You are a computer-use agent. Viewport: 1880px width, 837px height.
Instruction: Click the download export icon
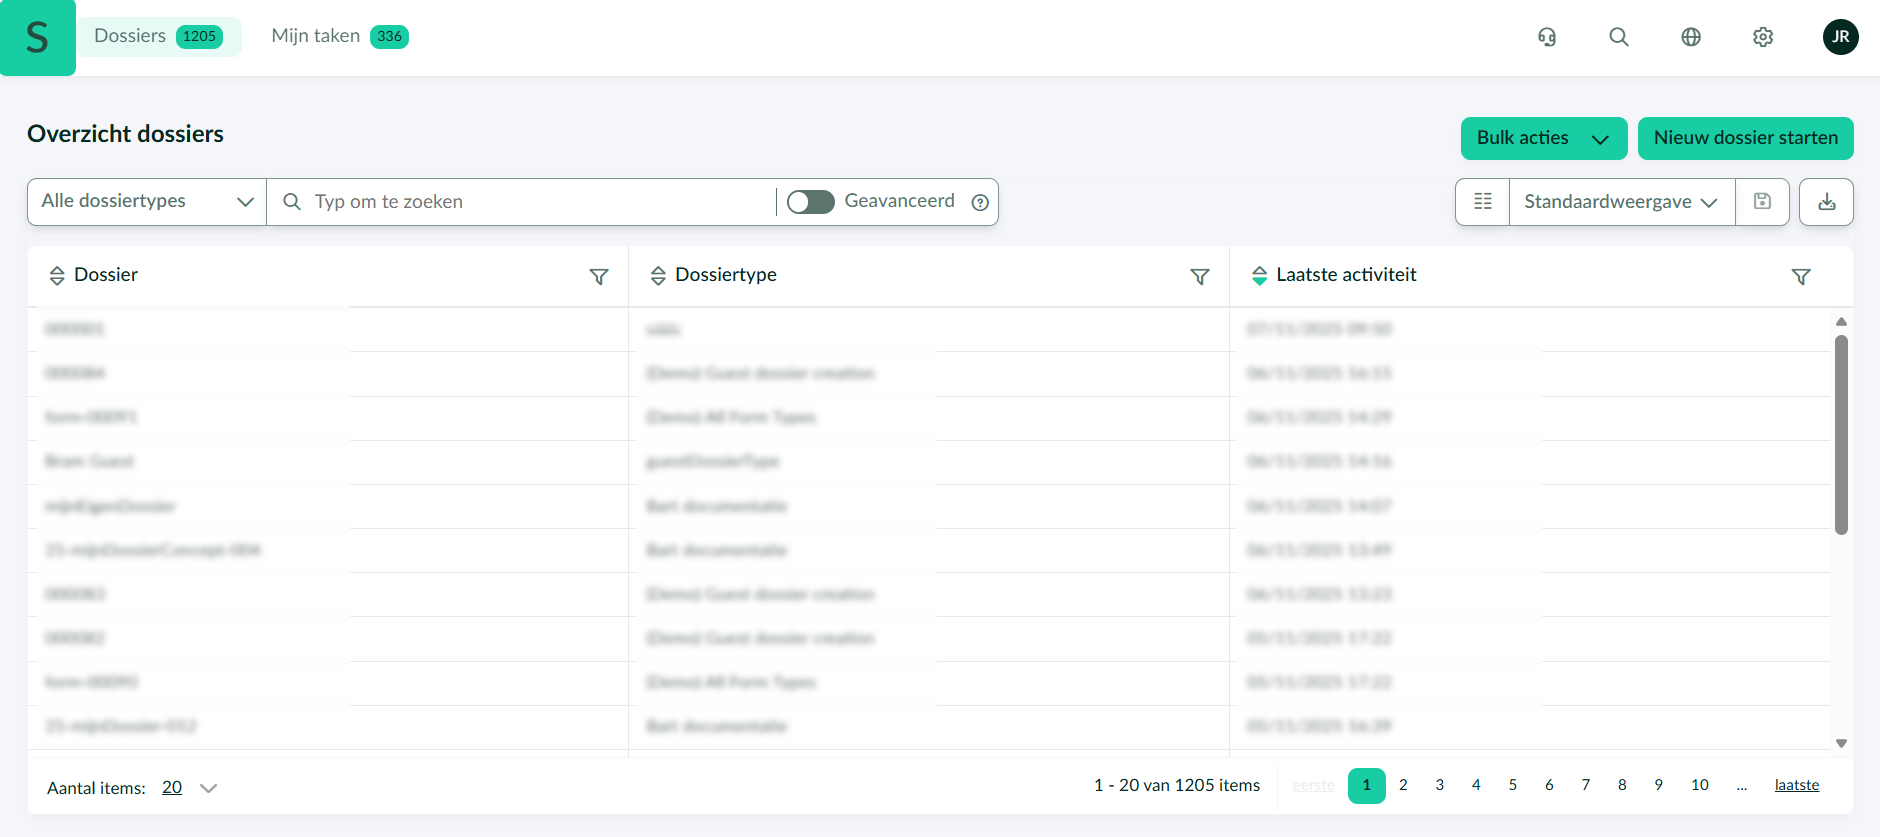tap(1826, 202)
